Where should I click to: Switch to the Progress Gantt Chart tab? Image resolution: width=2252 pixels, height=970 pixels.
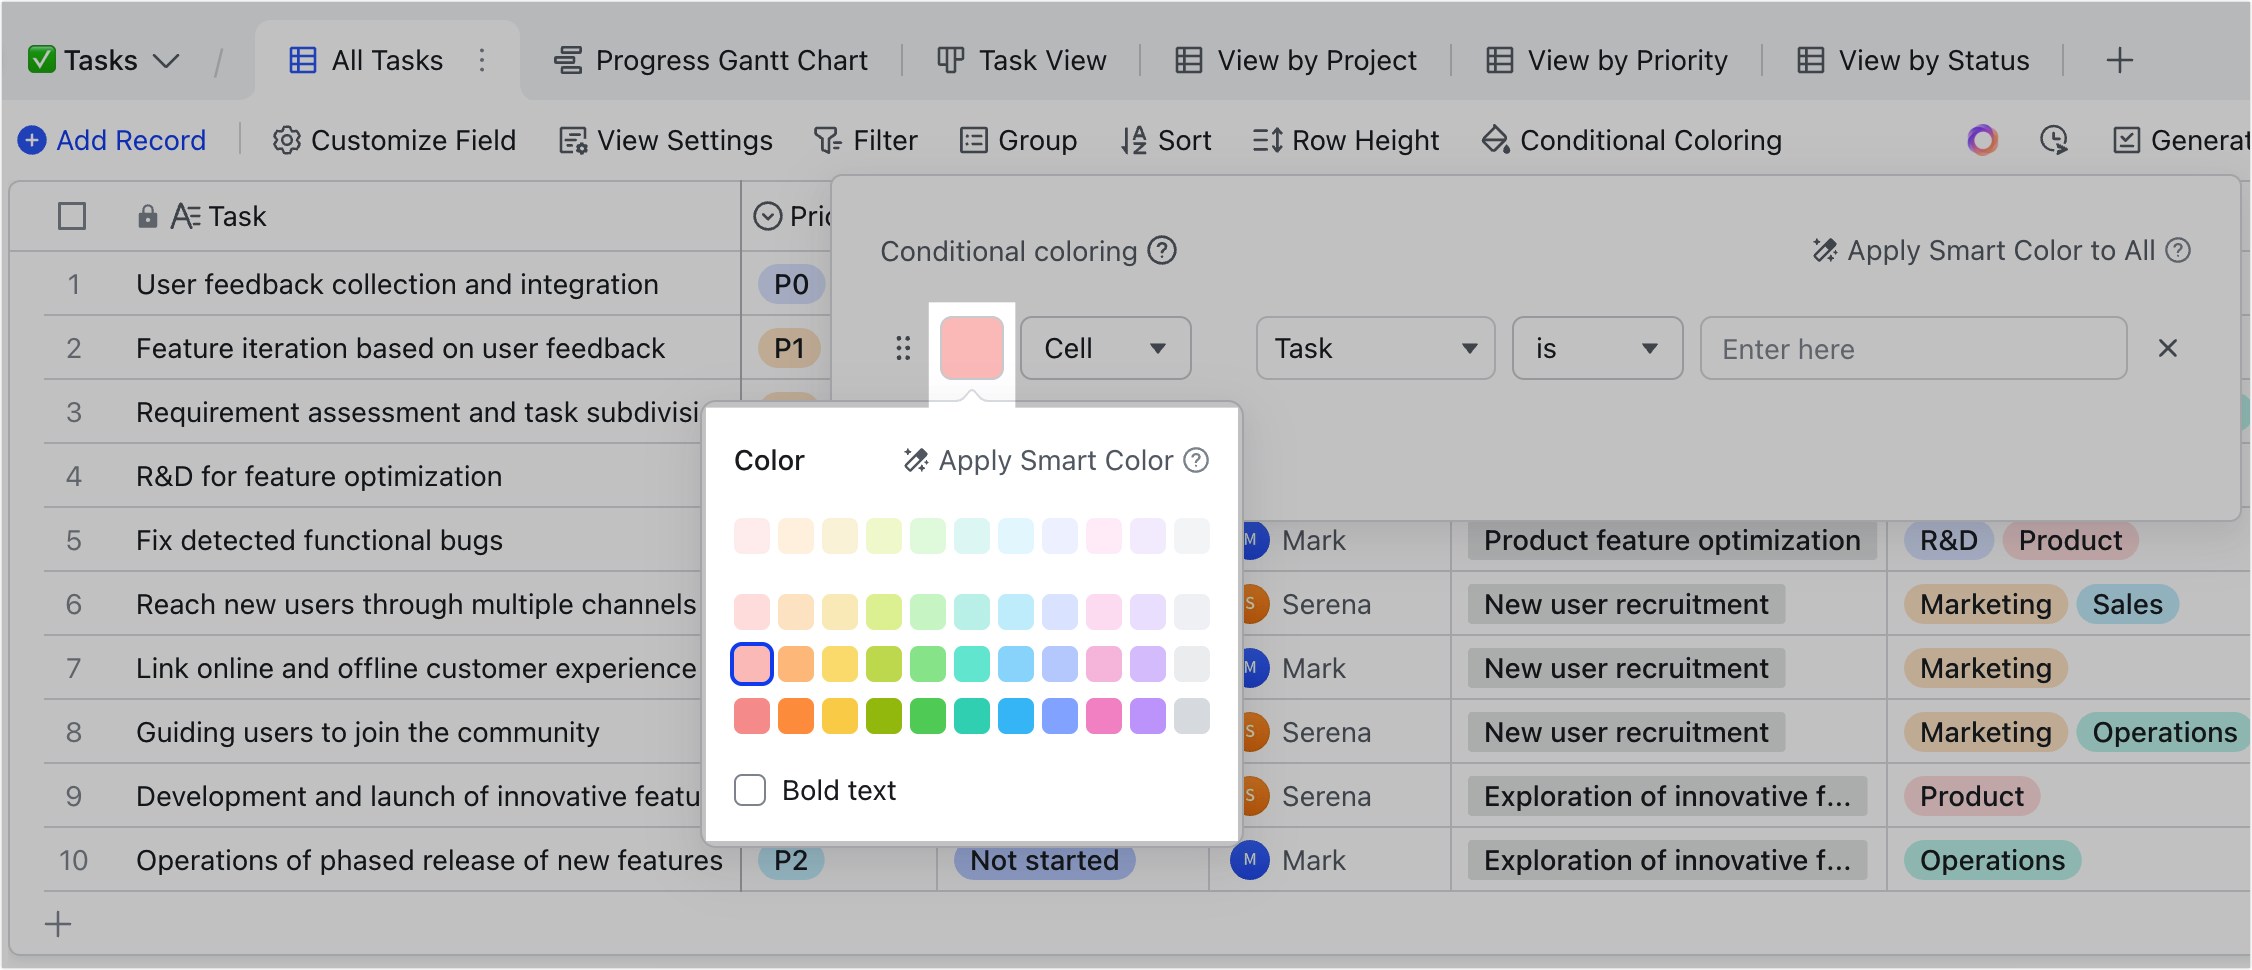coord(711,60)
